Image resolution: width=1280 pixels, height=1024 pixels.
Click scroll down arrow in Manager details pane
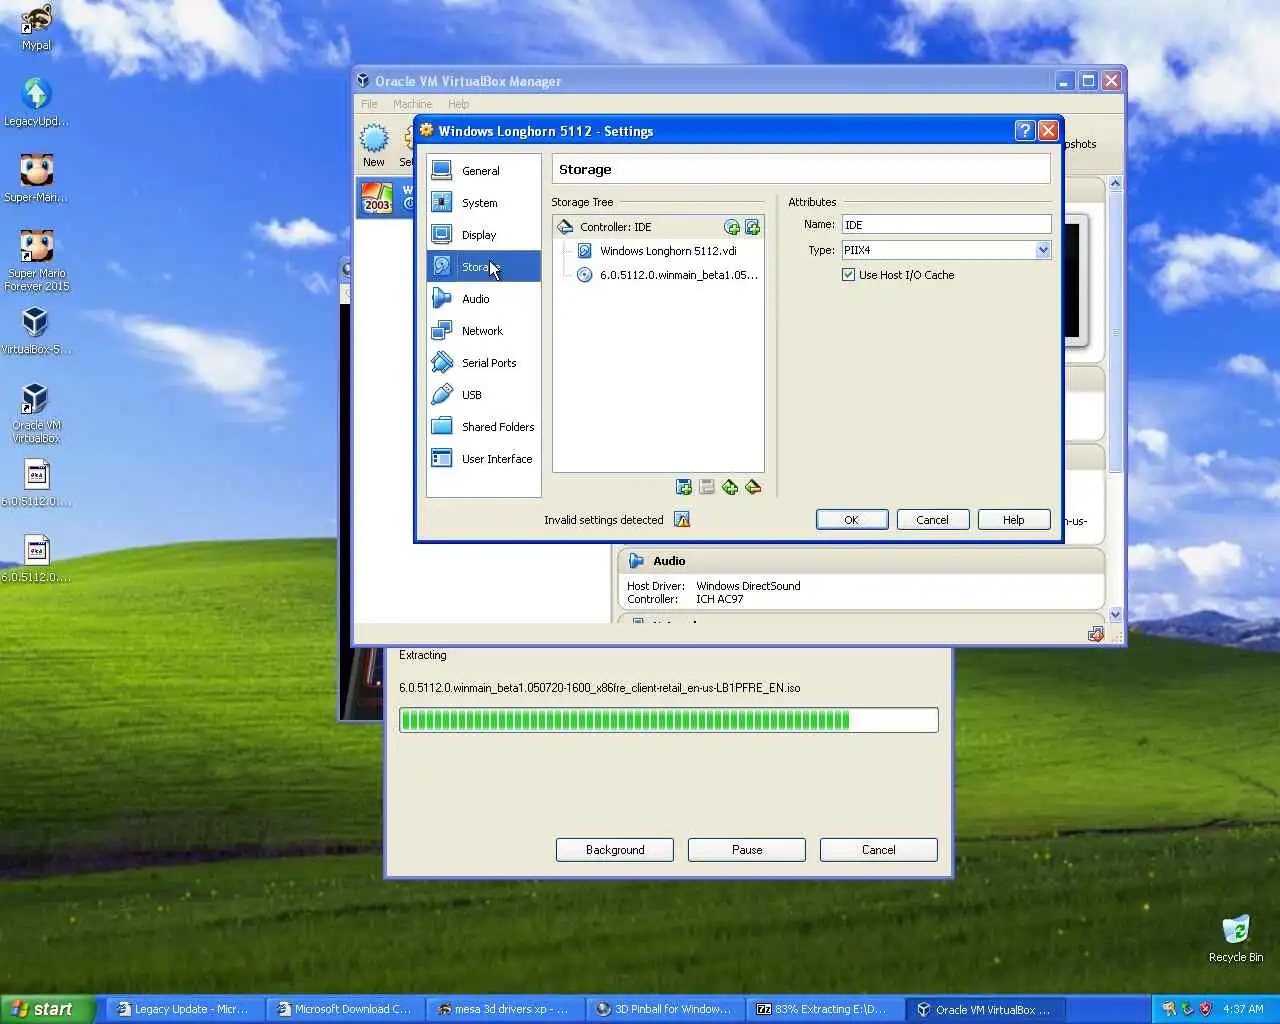tap(1115, 614)
